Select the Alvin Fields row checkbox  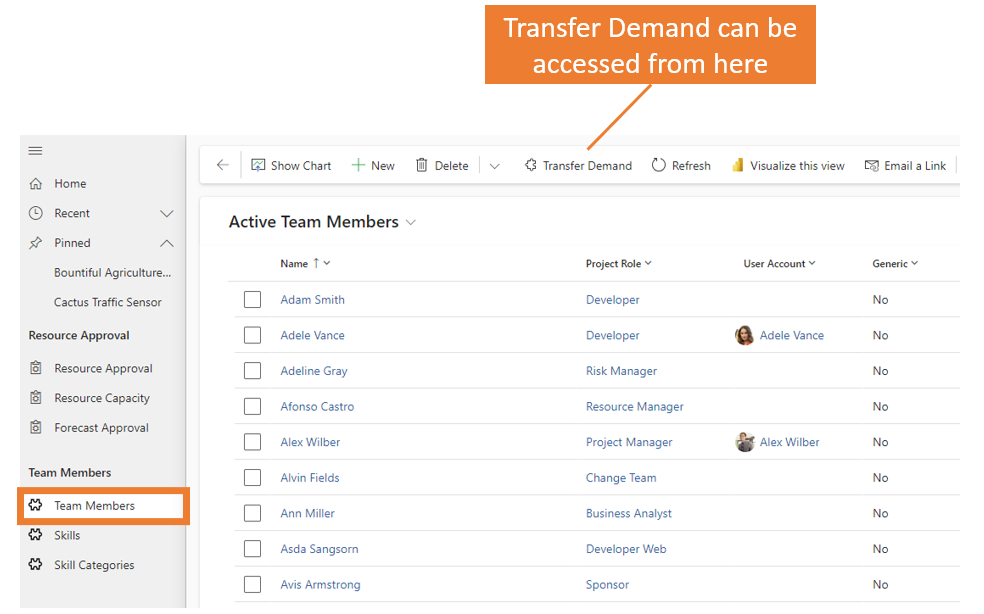252,478
